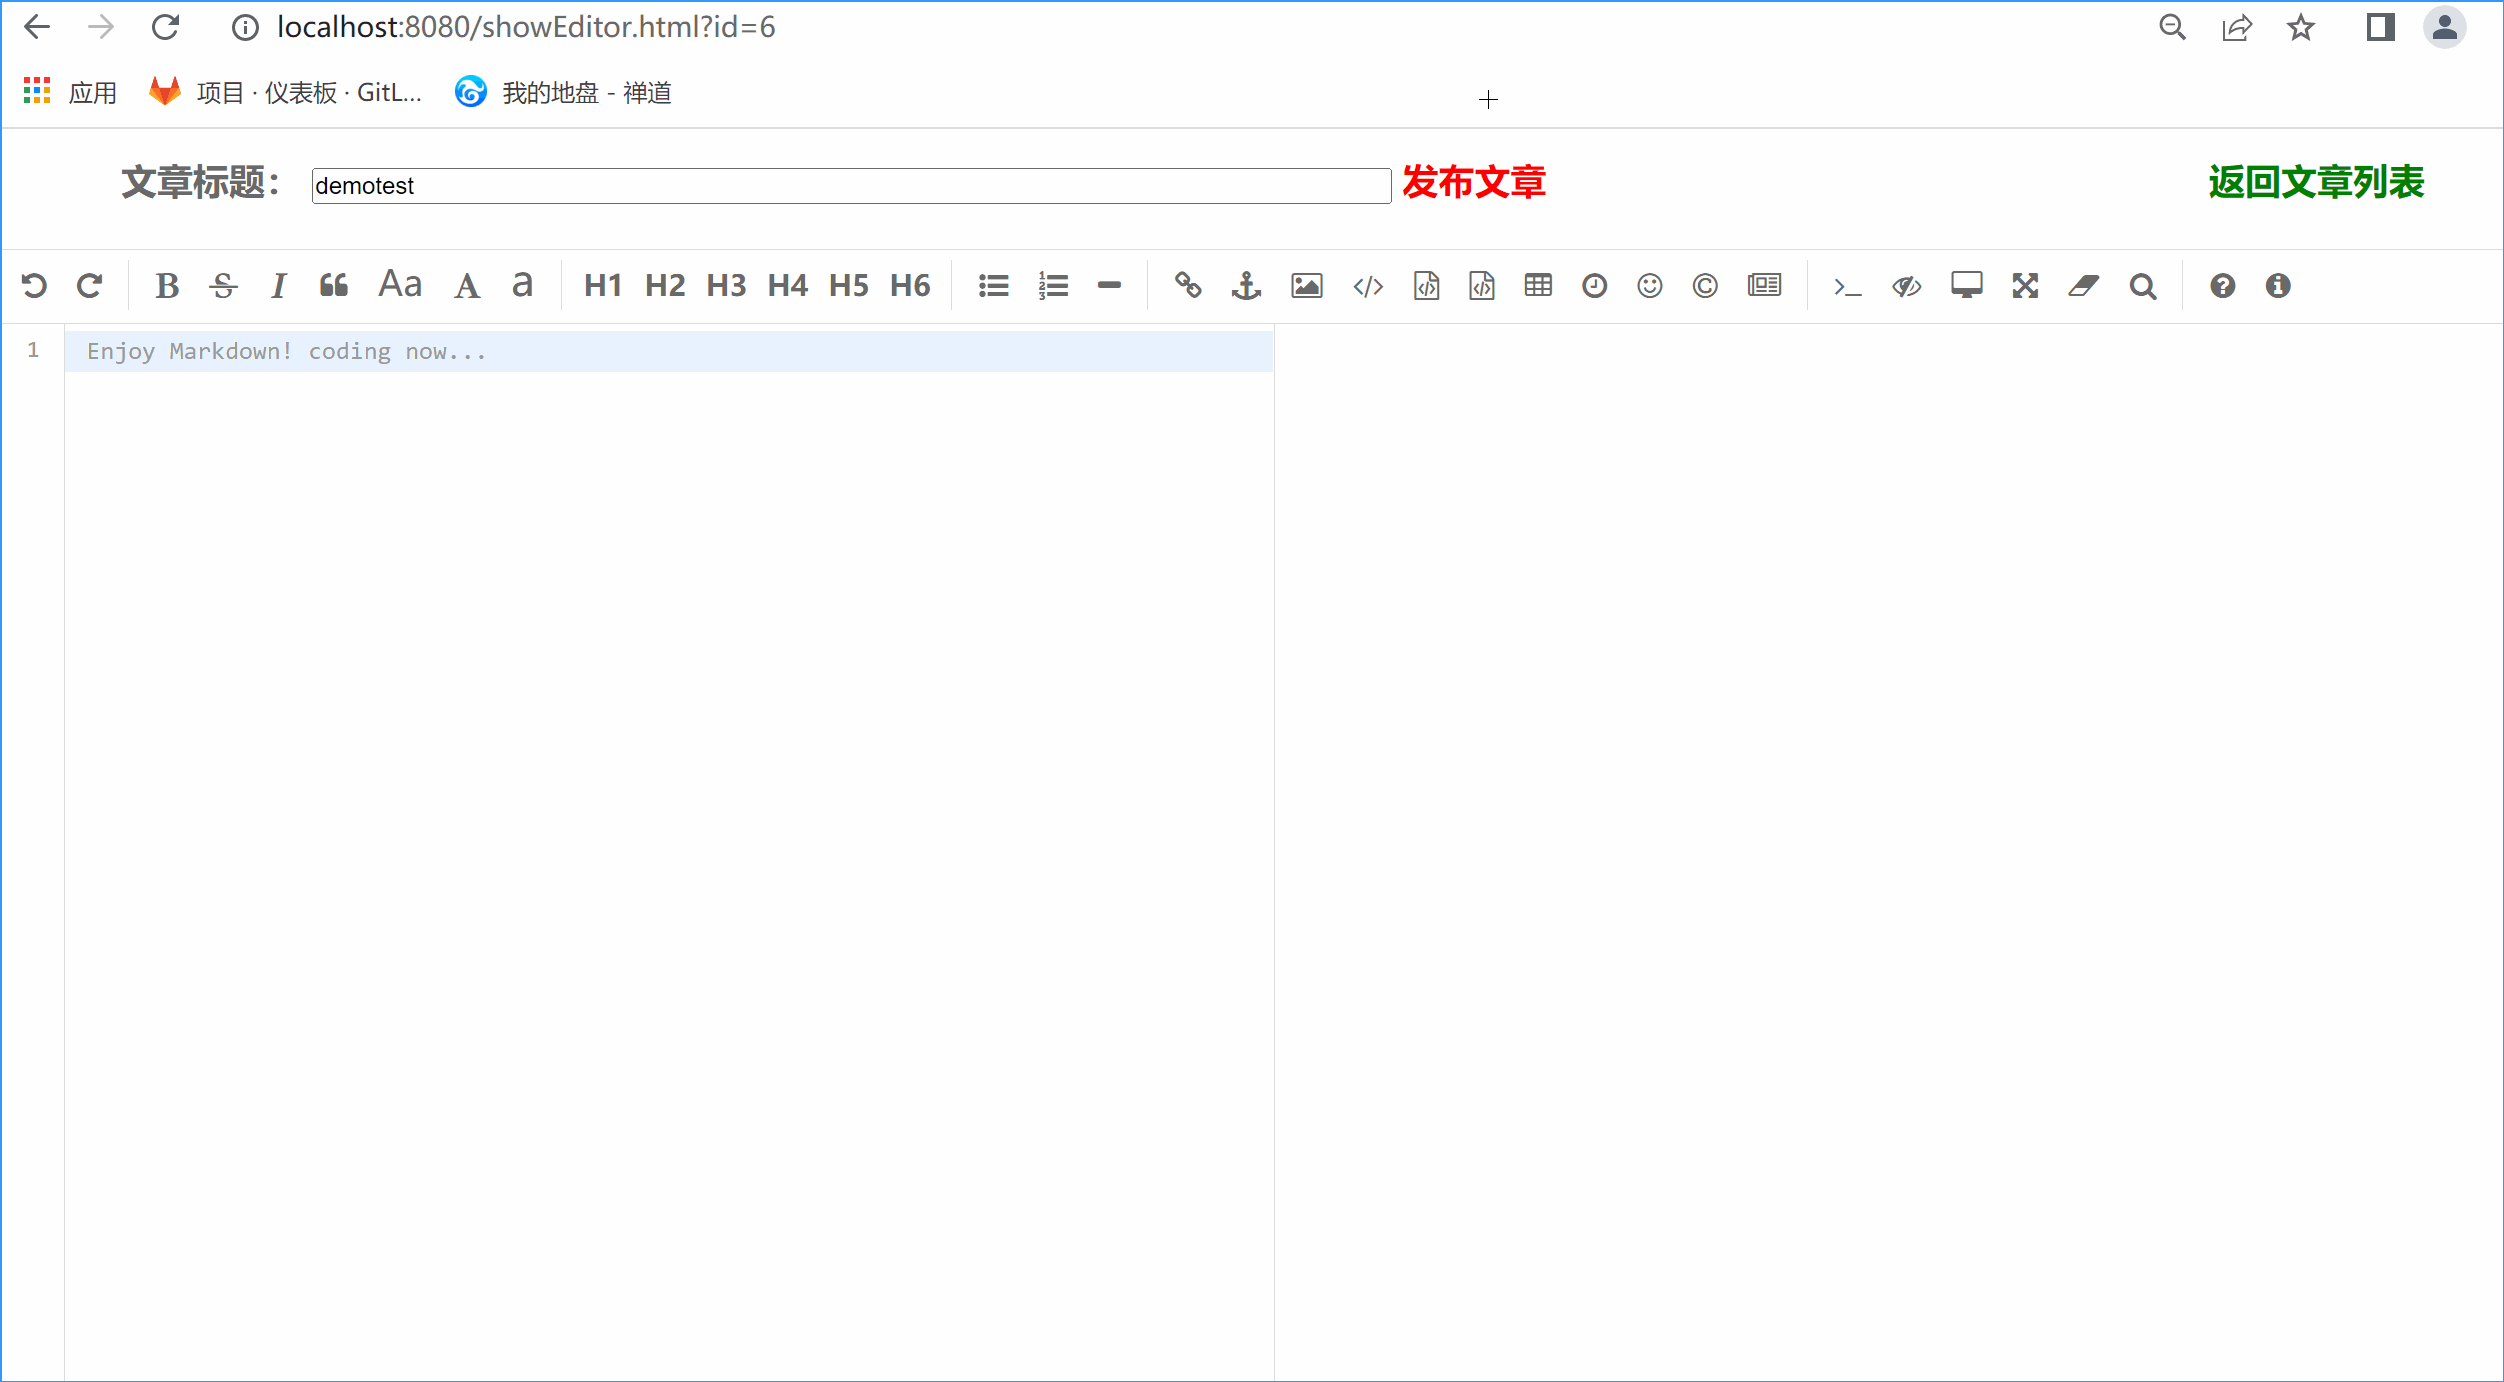Toggle strikethrough formatting
Image resolution: width=2504 pixels, height=1382 pixels.
coord(223,285)
